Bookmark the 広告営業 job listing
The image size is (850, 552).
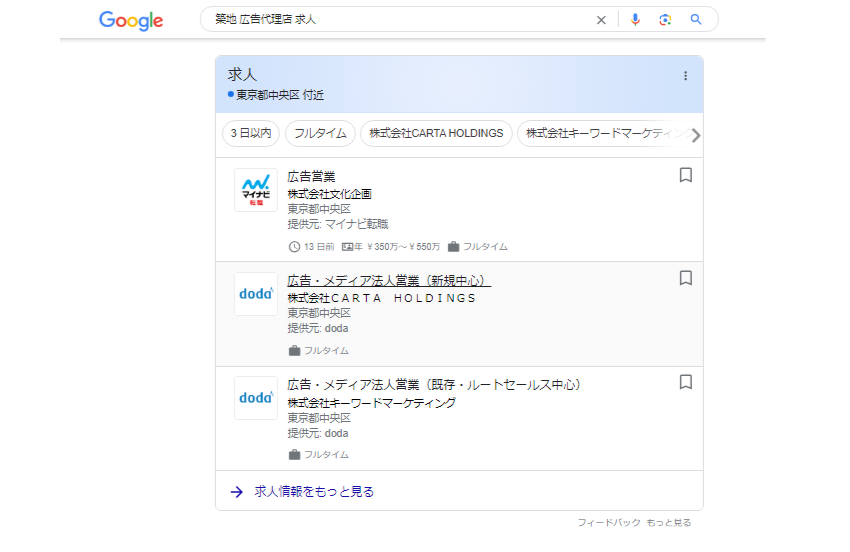coord(686,175)
